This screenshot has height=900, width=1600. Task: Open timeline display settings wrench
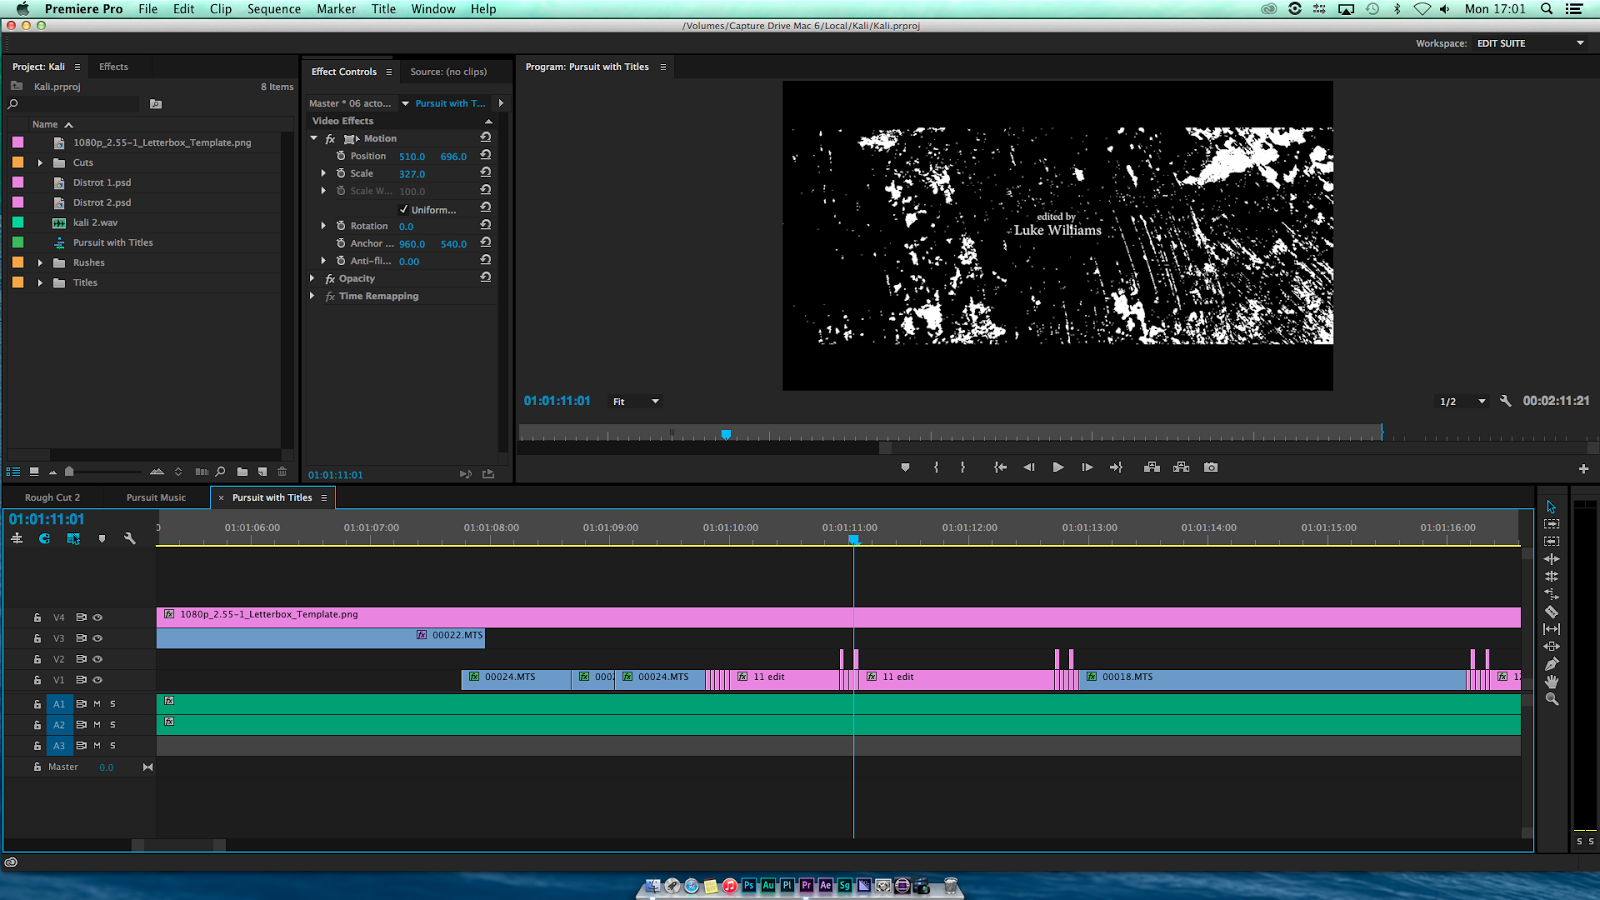(x=131, y=538)
